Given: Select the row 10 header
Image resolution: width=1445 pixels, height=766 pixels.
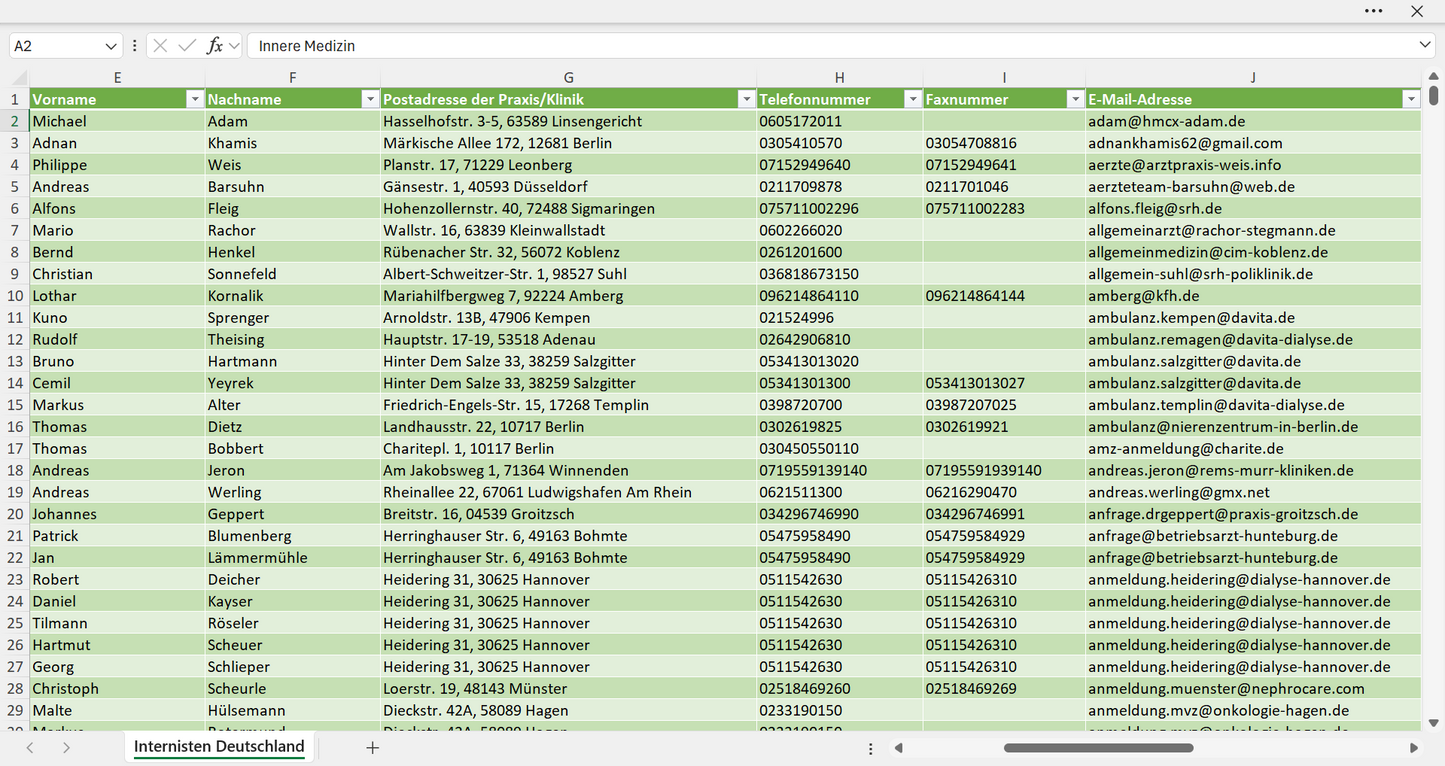Looking at the screenshot, I should tap(15, 296).
